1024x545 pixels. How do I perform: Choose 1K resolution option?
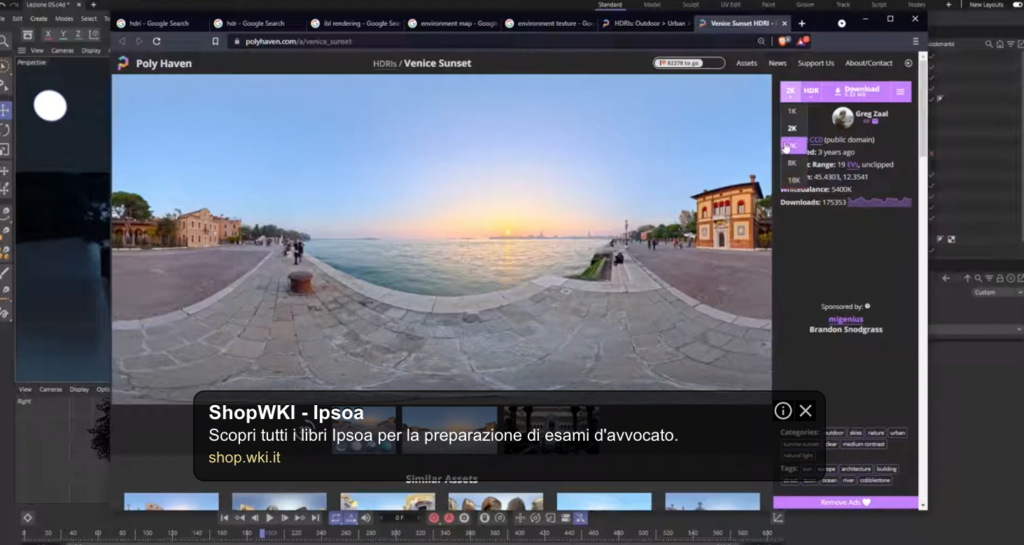tap(792, 111)
